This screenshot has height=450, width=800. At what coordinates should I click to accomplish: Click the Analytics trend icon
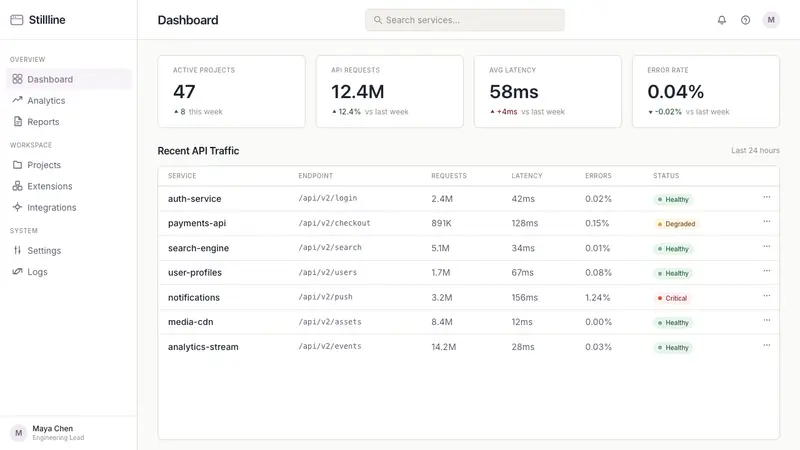click(17, 100)
